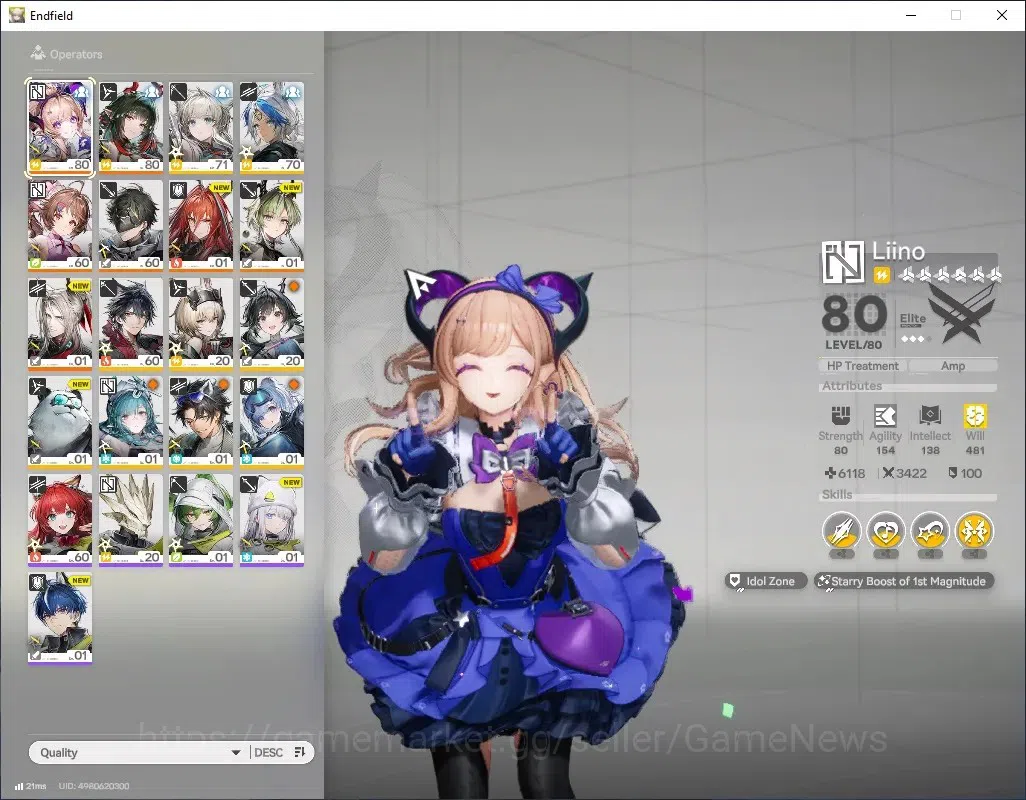This screenshot has height=800, width=1026.
Task: Pick the masked dark-haired level 60 operator card
Action: click(131, 226)
